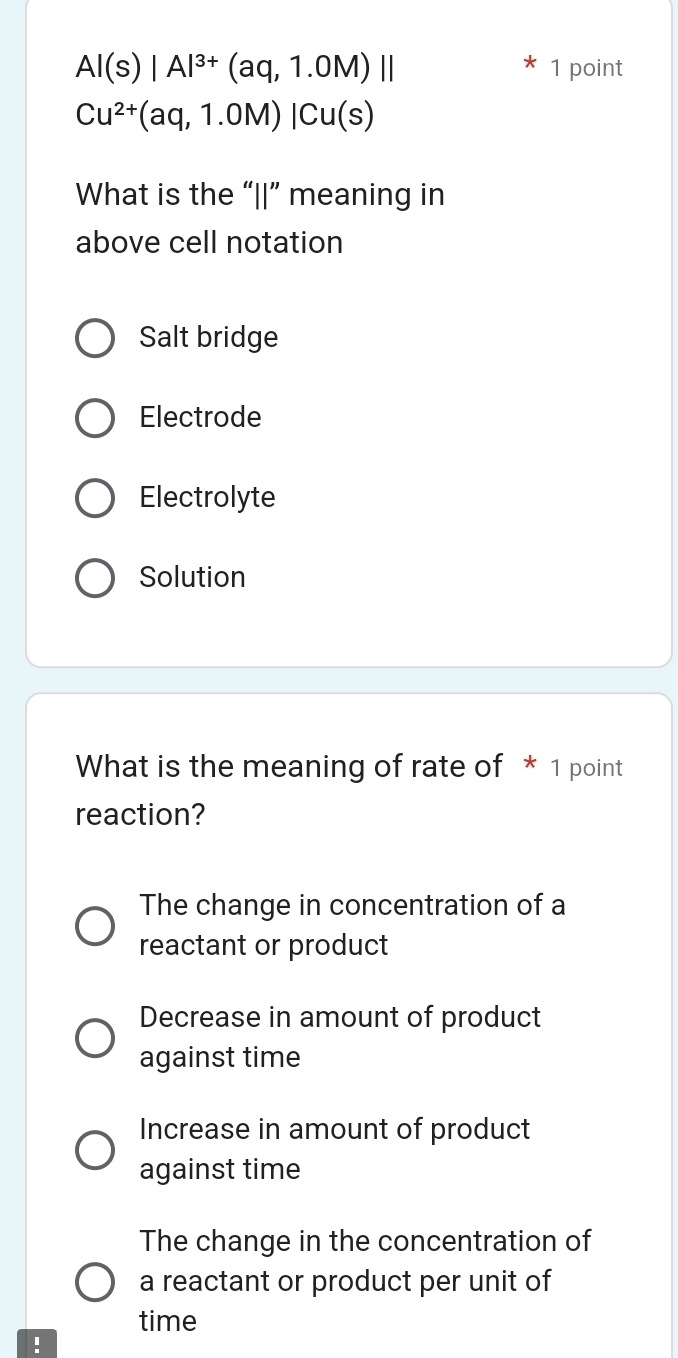The height and width of the screenshot is (1358, 678).
Task: Click the 'Electrolyte' answer label text
Action: (208, 498)
